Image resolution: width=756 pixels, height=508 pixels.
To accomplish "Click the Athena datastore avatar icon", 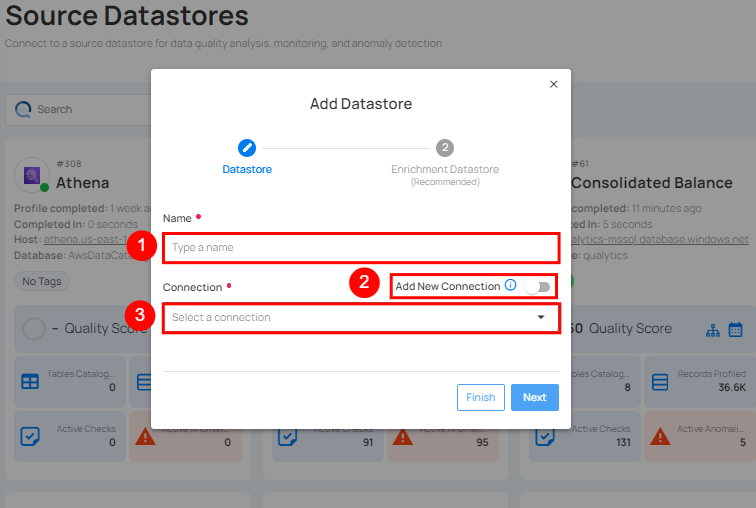I will coord(32,175).
